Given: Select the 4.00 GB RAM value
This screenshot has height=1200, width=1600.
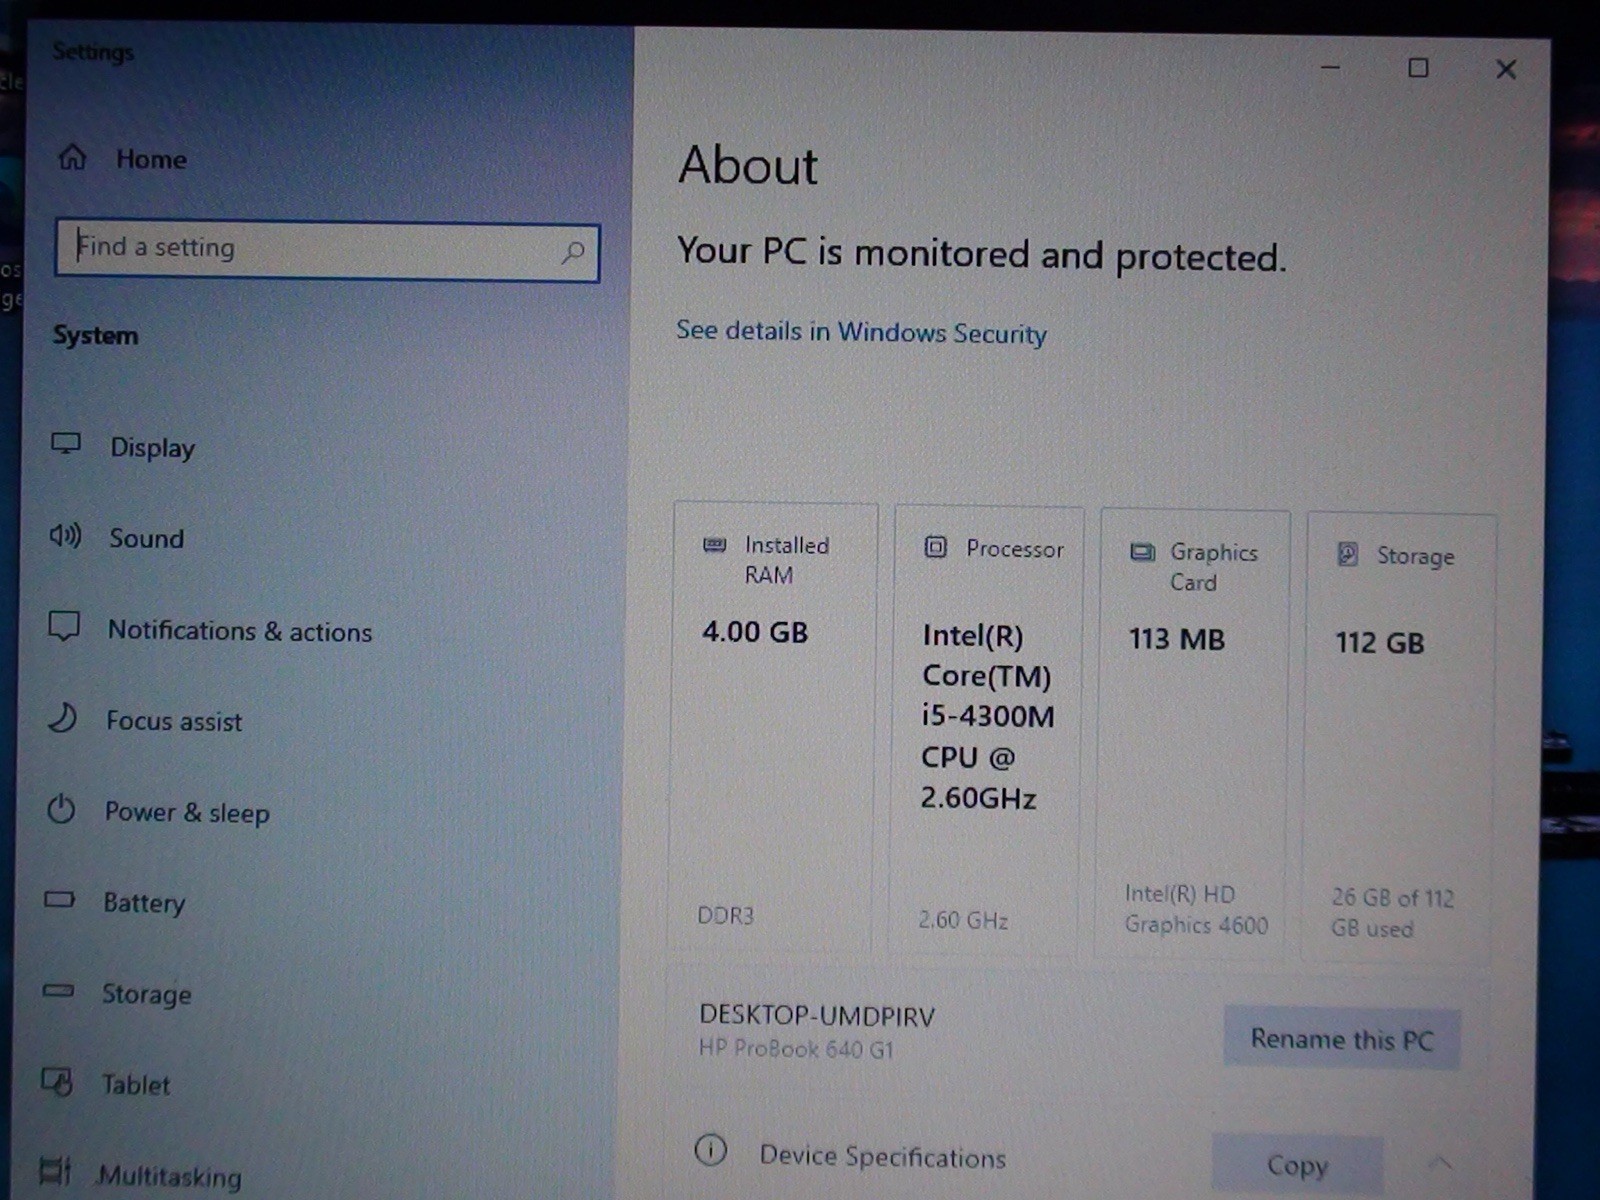Looking at the screenshot, I should 755,632.
